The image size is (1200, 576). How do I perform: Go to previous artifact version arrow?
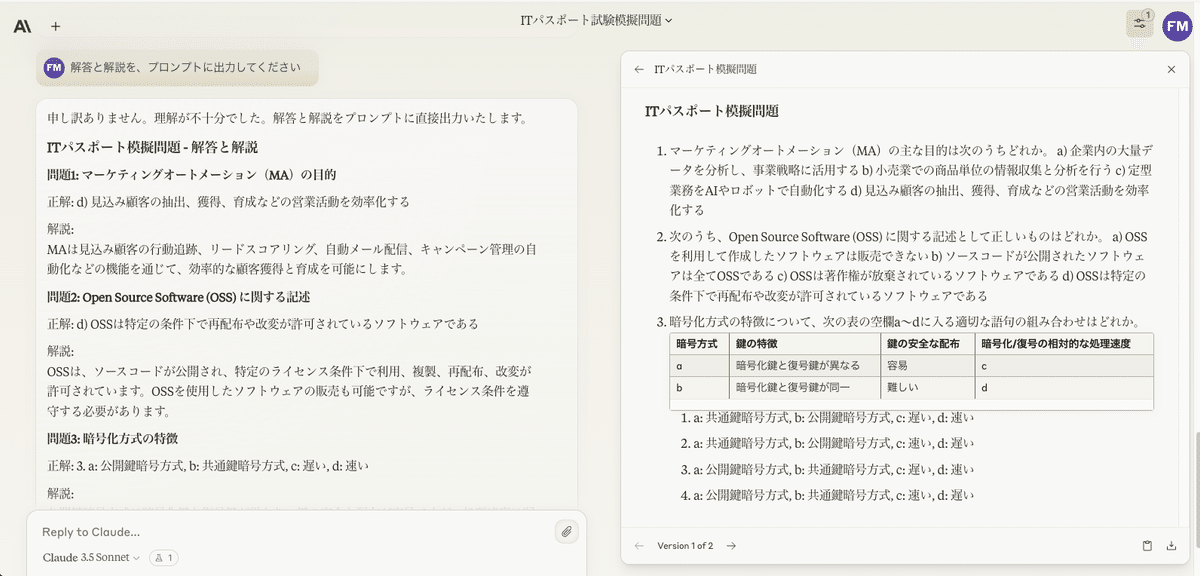pos(639,546)
